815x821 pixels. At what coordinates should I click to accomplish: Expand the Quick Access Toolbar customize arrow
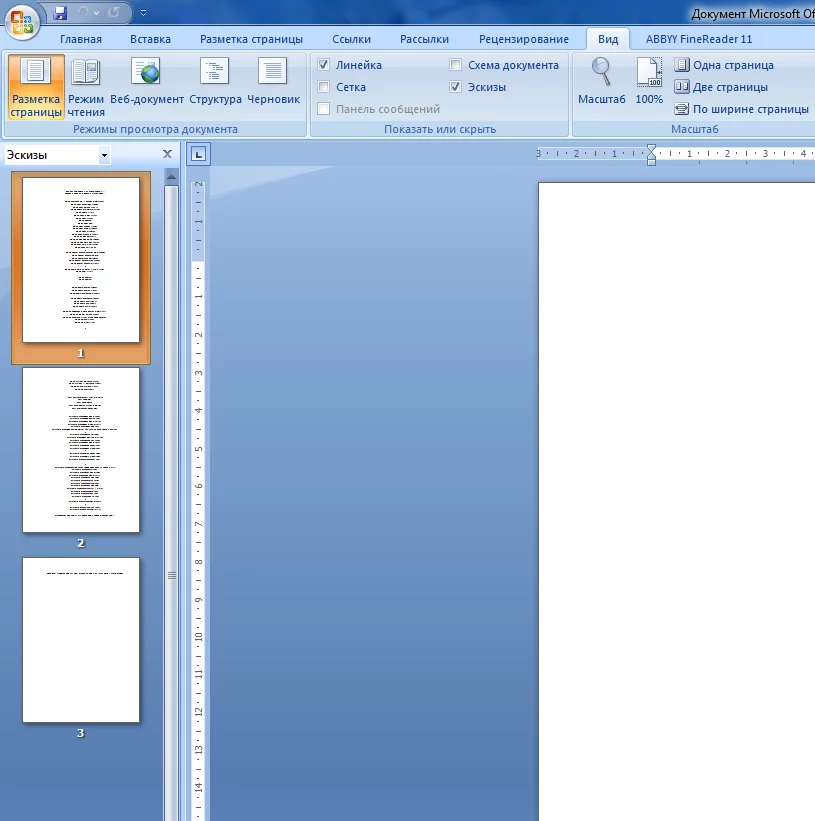click(143, 14)
